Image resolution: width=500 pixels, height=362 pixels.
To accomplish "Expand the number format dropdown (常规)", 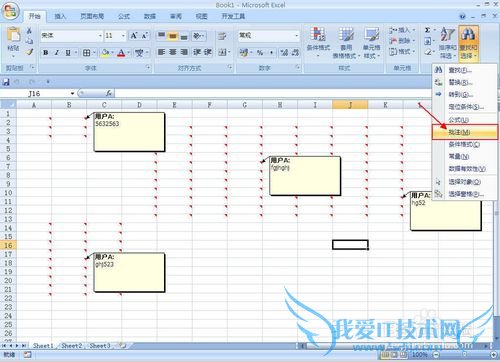I will [x=296, y=35].
